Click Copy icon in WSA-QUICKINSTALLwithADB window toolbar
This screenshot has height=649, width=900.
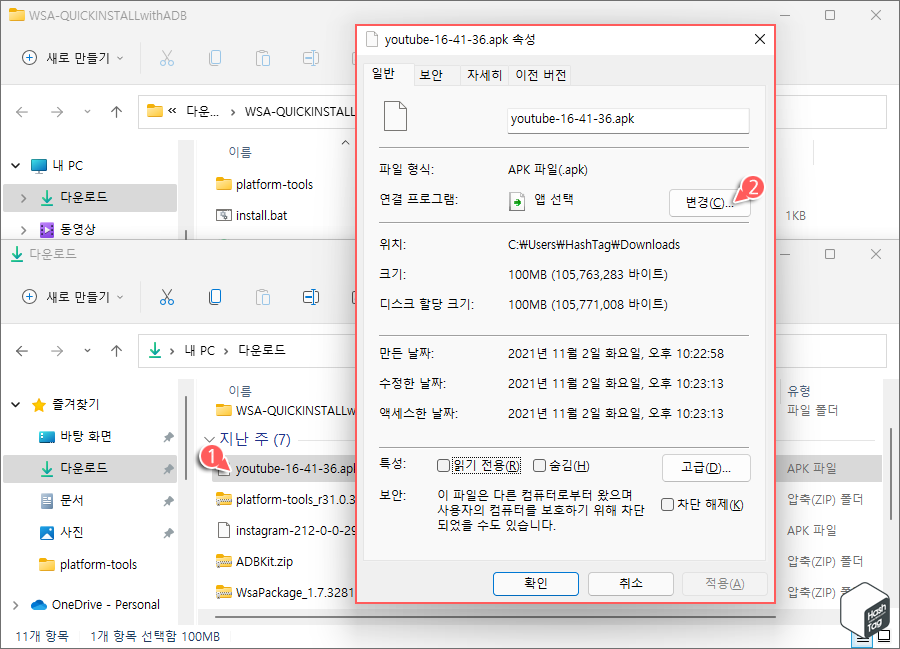[215, 58]
